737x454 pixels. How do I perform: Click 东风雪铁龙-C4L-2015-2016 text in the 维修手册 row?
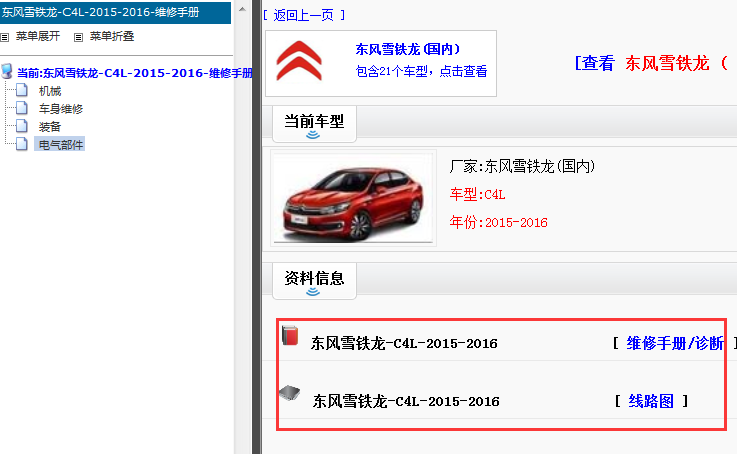pos(404,344)
